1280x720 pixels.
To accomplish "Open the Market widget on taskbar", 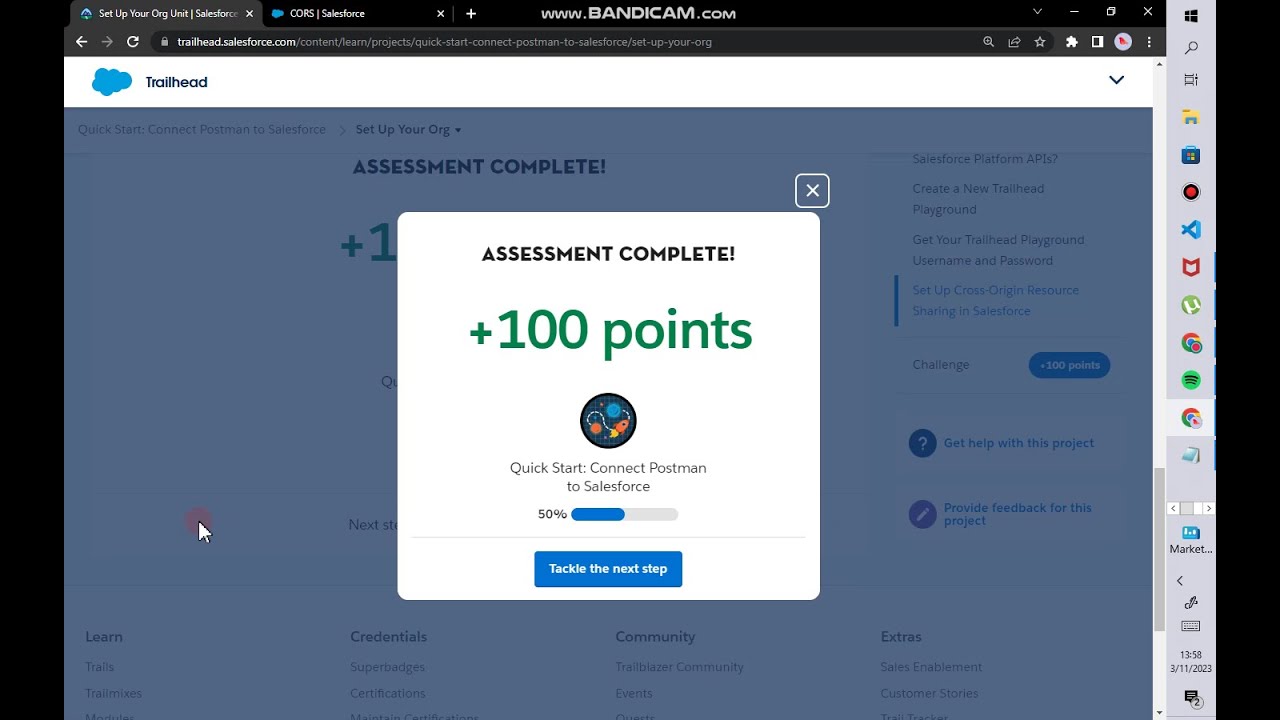I will [1190, 540].
